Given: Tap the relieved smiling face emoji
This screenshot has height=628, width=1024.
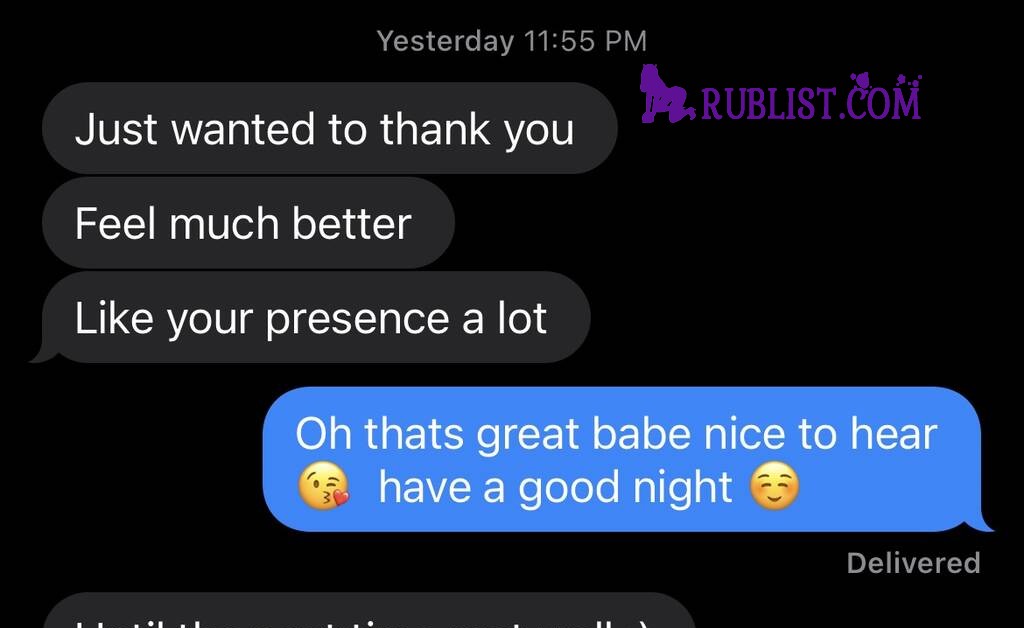Looking at the screenshot, I should click(x=775, y=486).
